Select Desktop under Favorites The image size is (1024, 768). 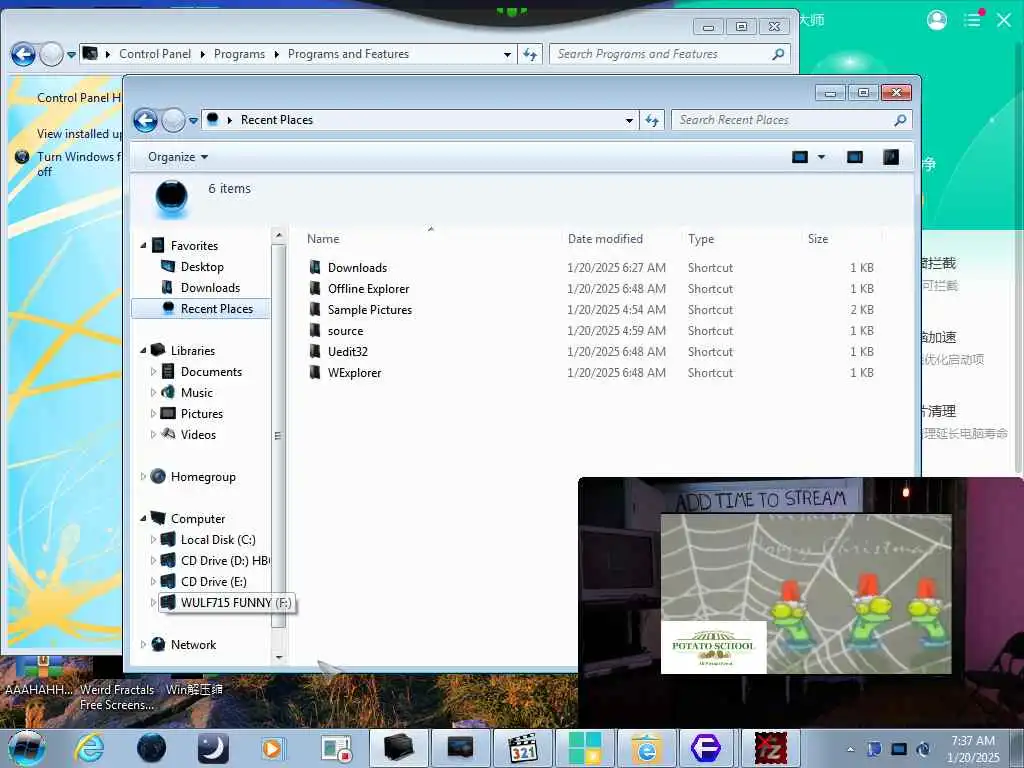(x=202, y=266)
